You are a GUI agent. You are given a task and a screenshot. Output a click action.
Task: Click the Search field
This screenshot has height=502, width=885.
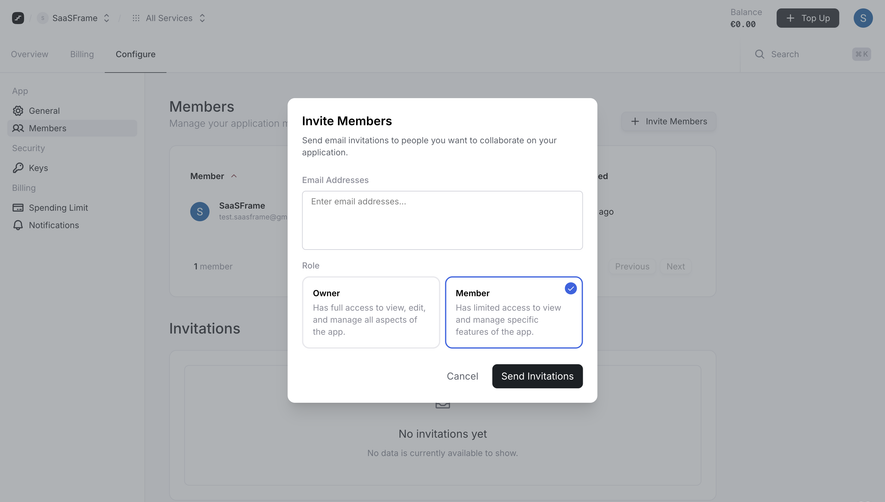point(812,54)
